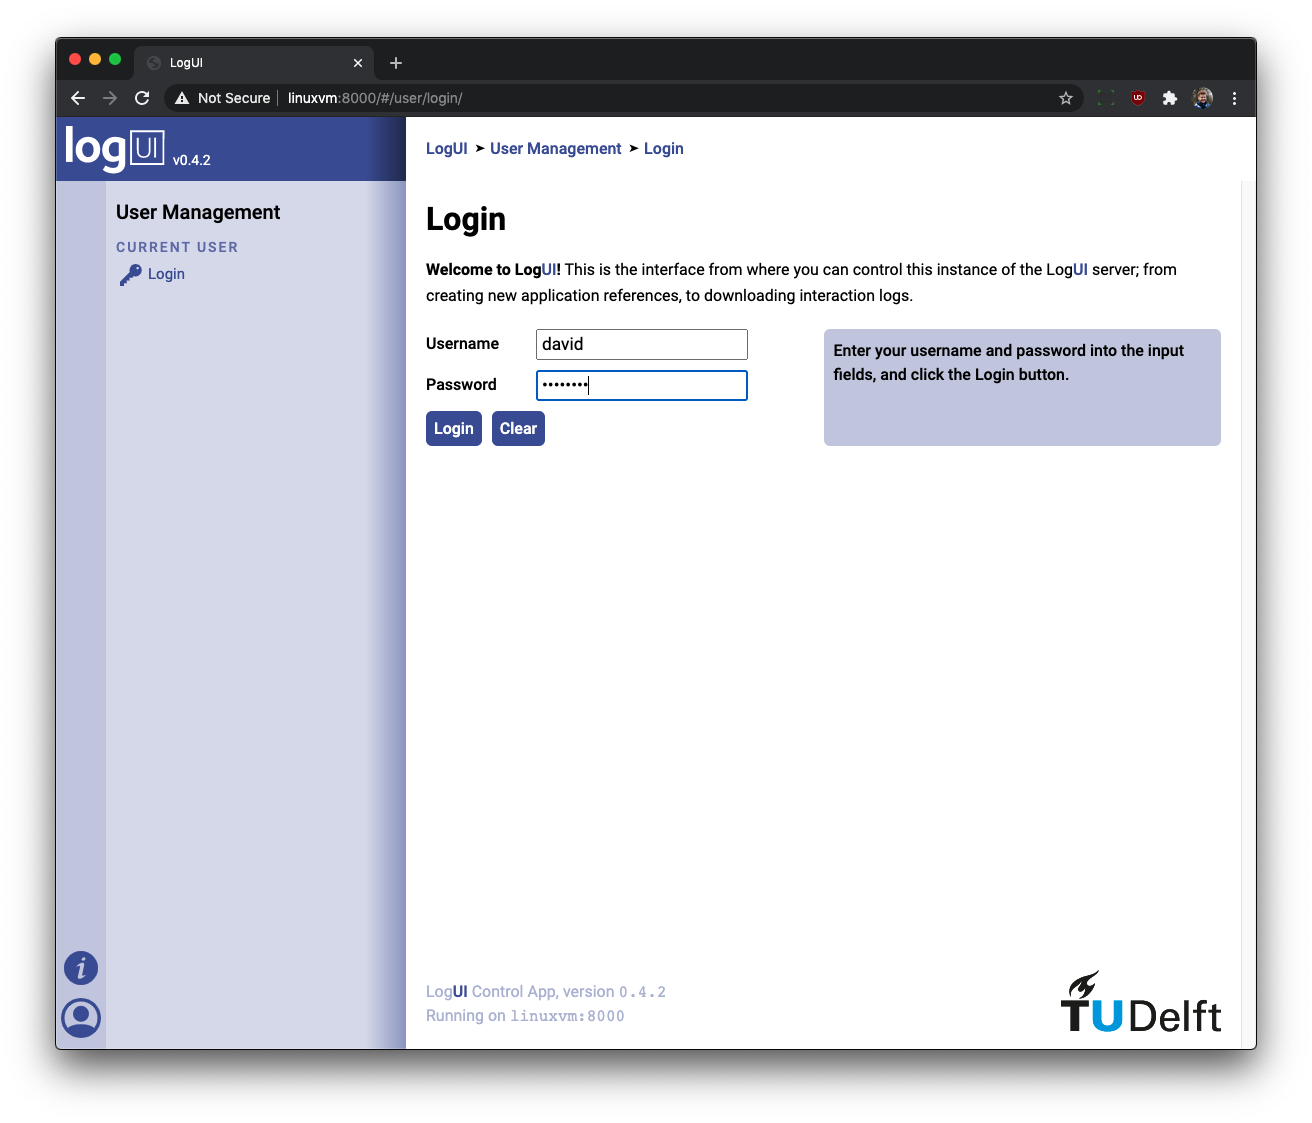Image resolution: width=1312 pixels, height=1123 pixels.
Task: Click the User Management sidebar heading
Action: click(198, 212)
